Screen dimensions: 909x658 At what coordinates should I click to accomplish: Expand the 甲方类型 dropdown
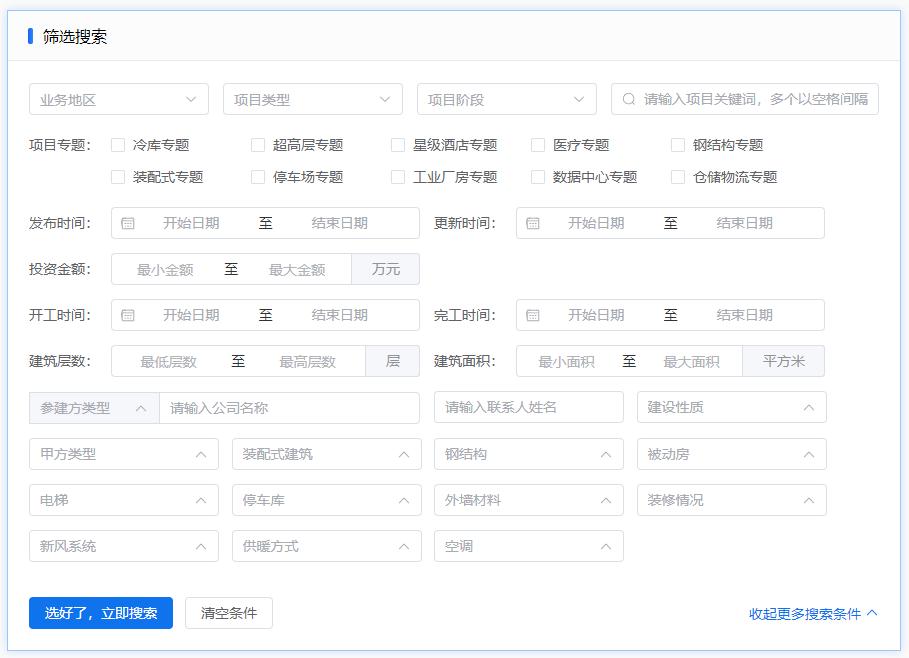pyautogui.click(x=123, y=453)
